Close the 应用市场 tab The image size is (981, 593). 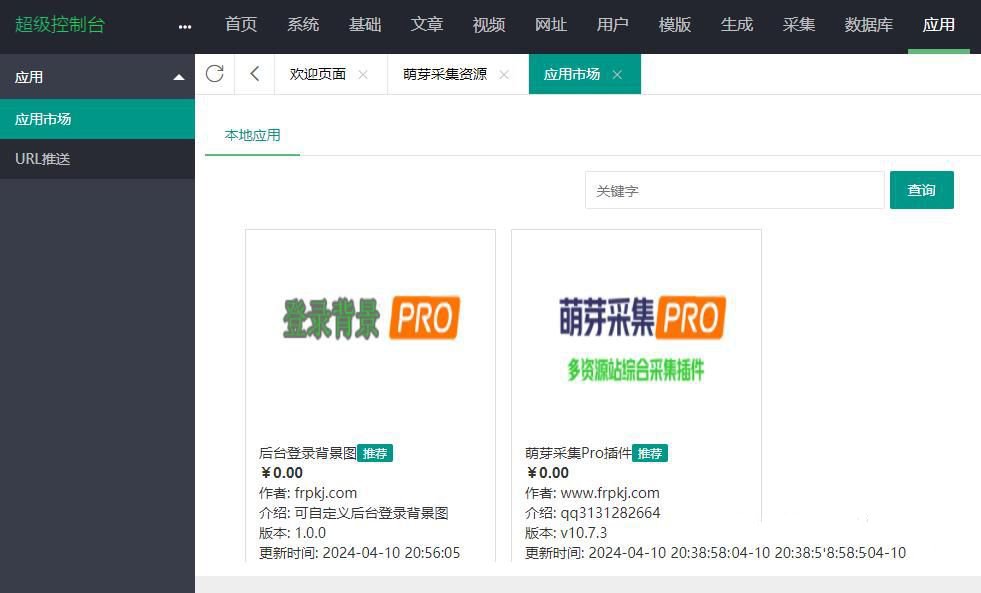click(617, 73)
